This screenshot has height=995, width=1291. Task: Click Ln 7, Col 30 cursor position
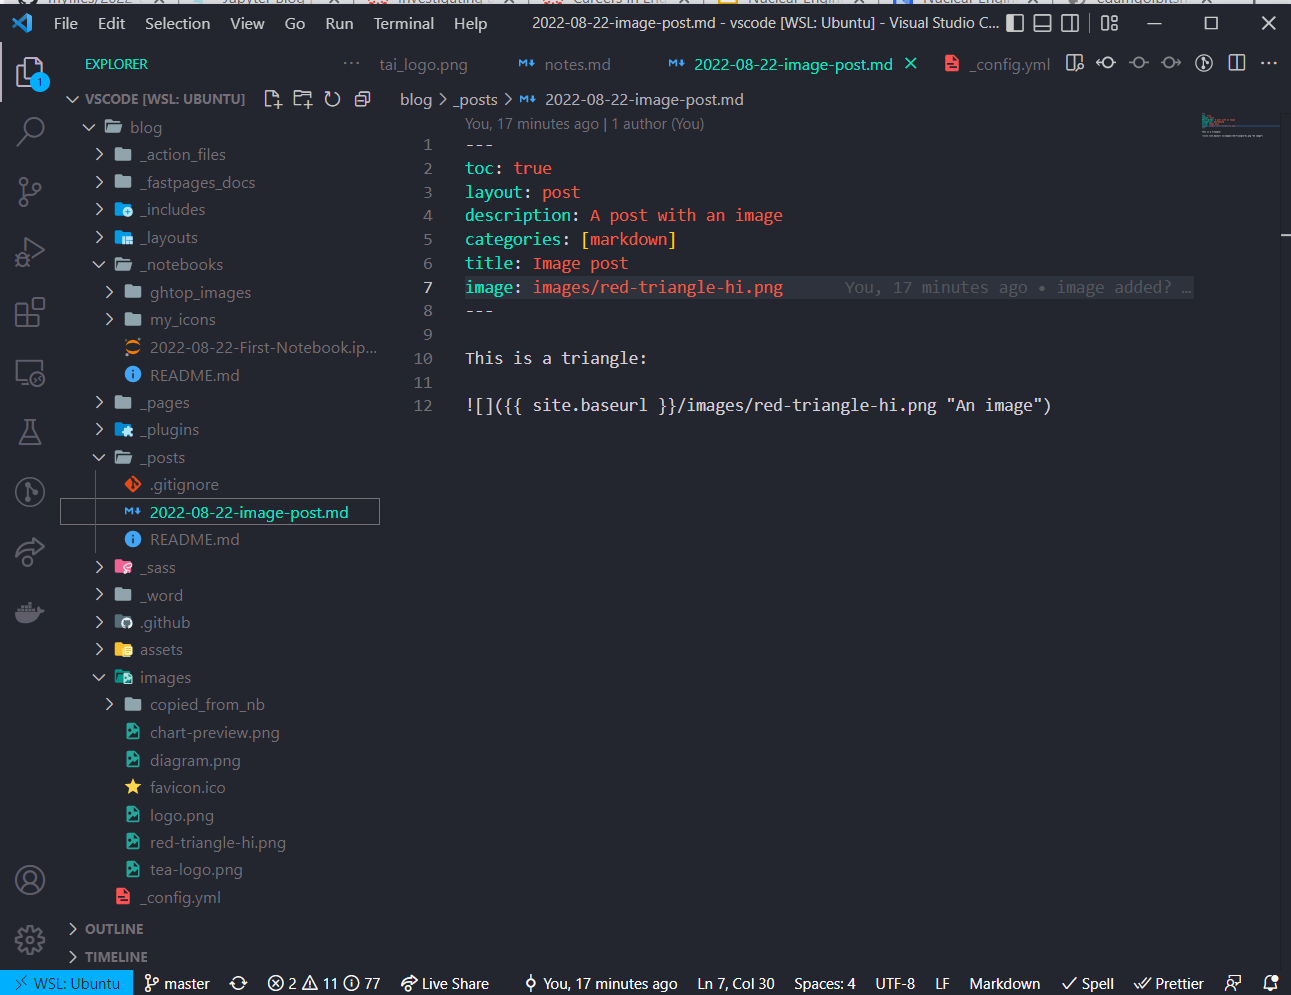[736, 983]
